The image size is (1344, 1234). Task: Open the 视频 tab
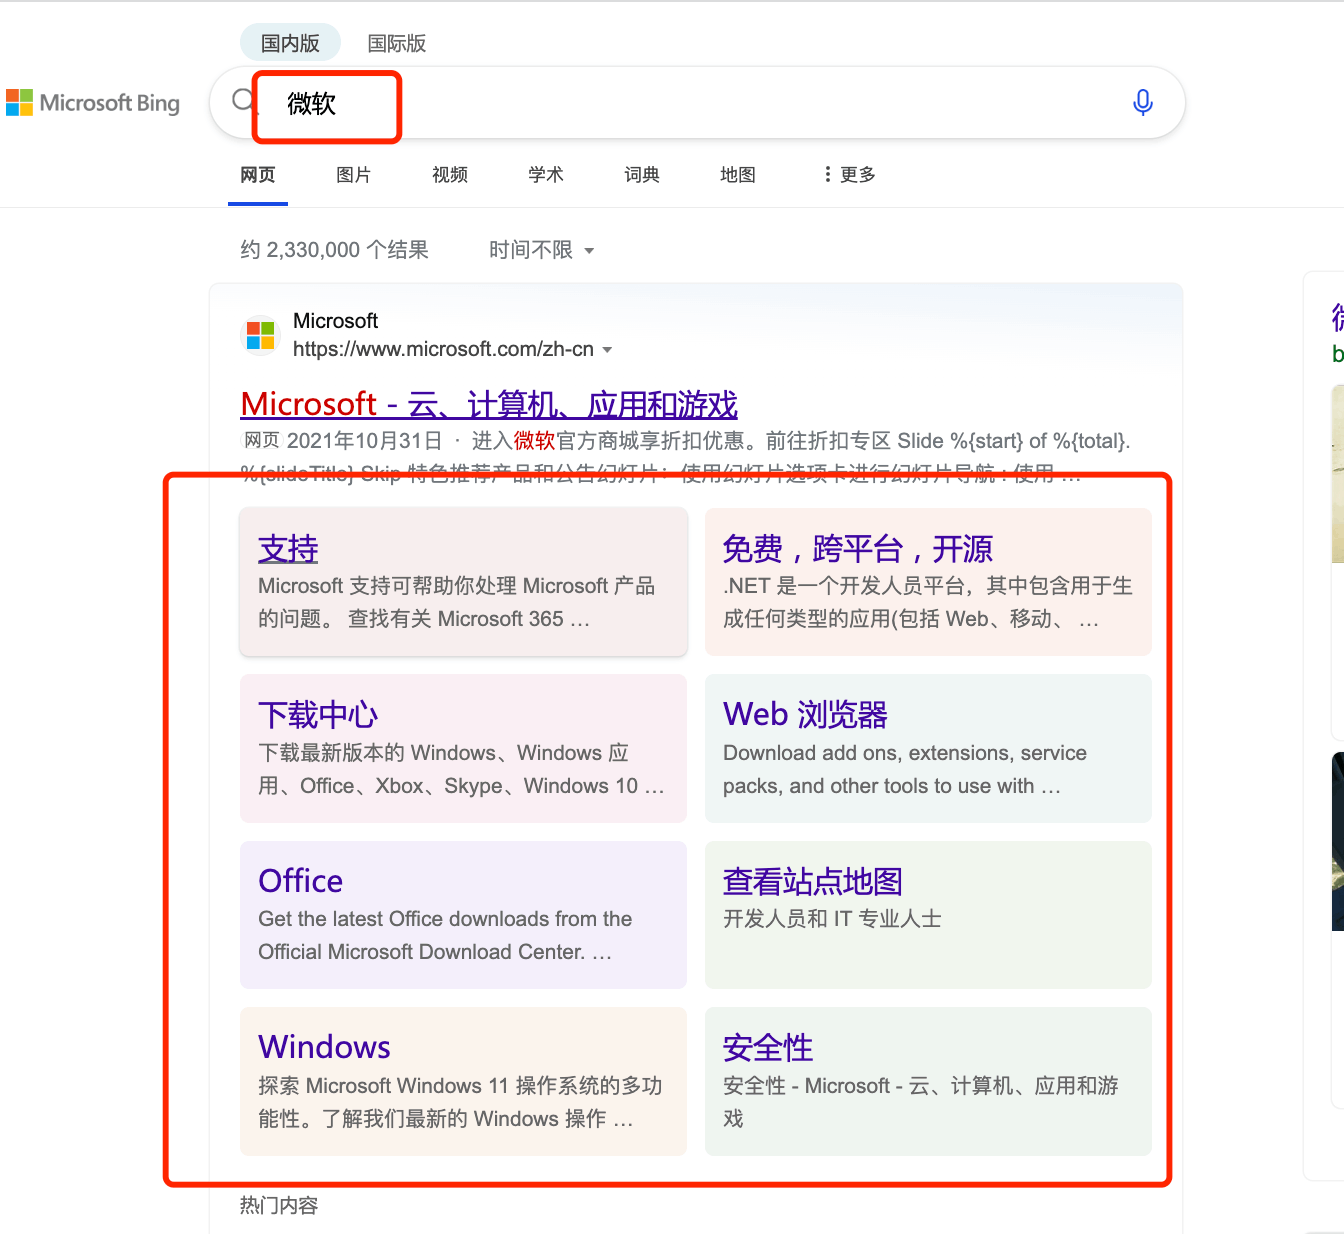coord(450,175)
